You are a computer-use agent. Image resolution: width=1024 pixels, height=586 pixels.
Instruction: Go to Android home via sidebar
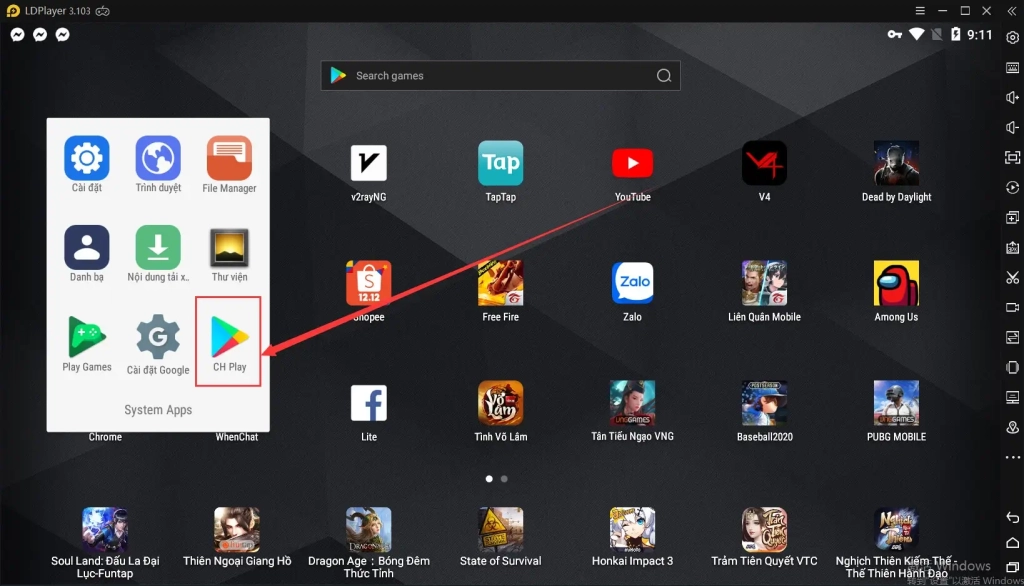(1012, 543)
